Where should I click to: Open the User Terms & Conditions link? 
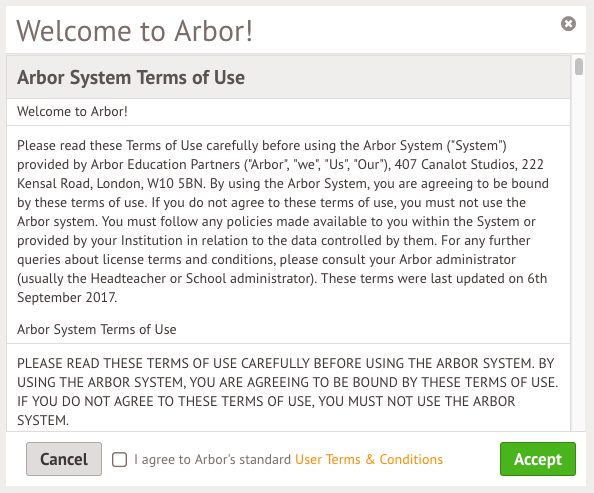369,459
